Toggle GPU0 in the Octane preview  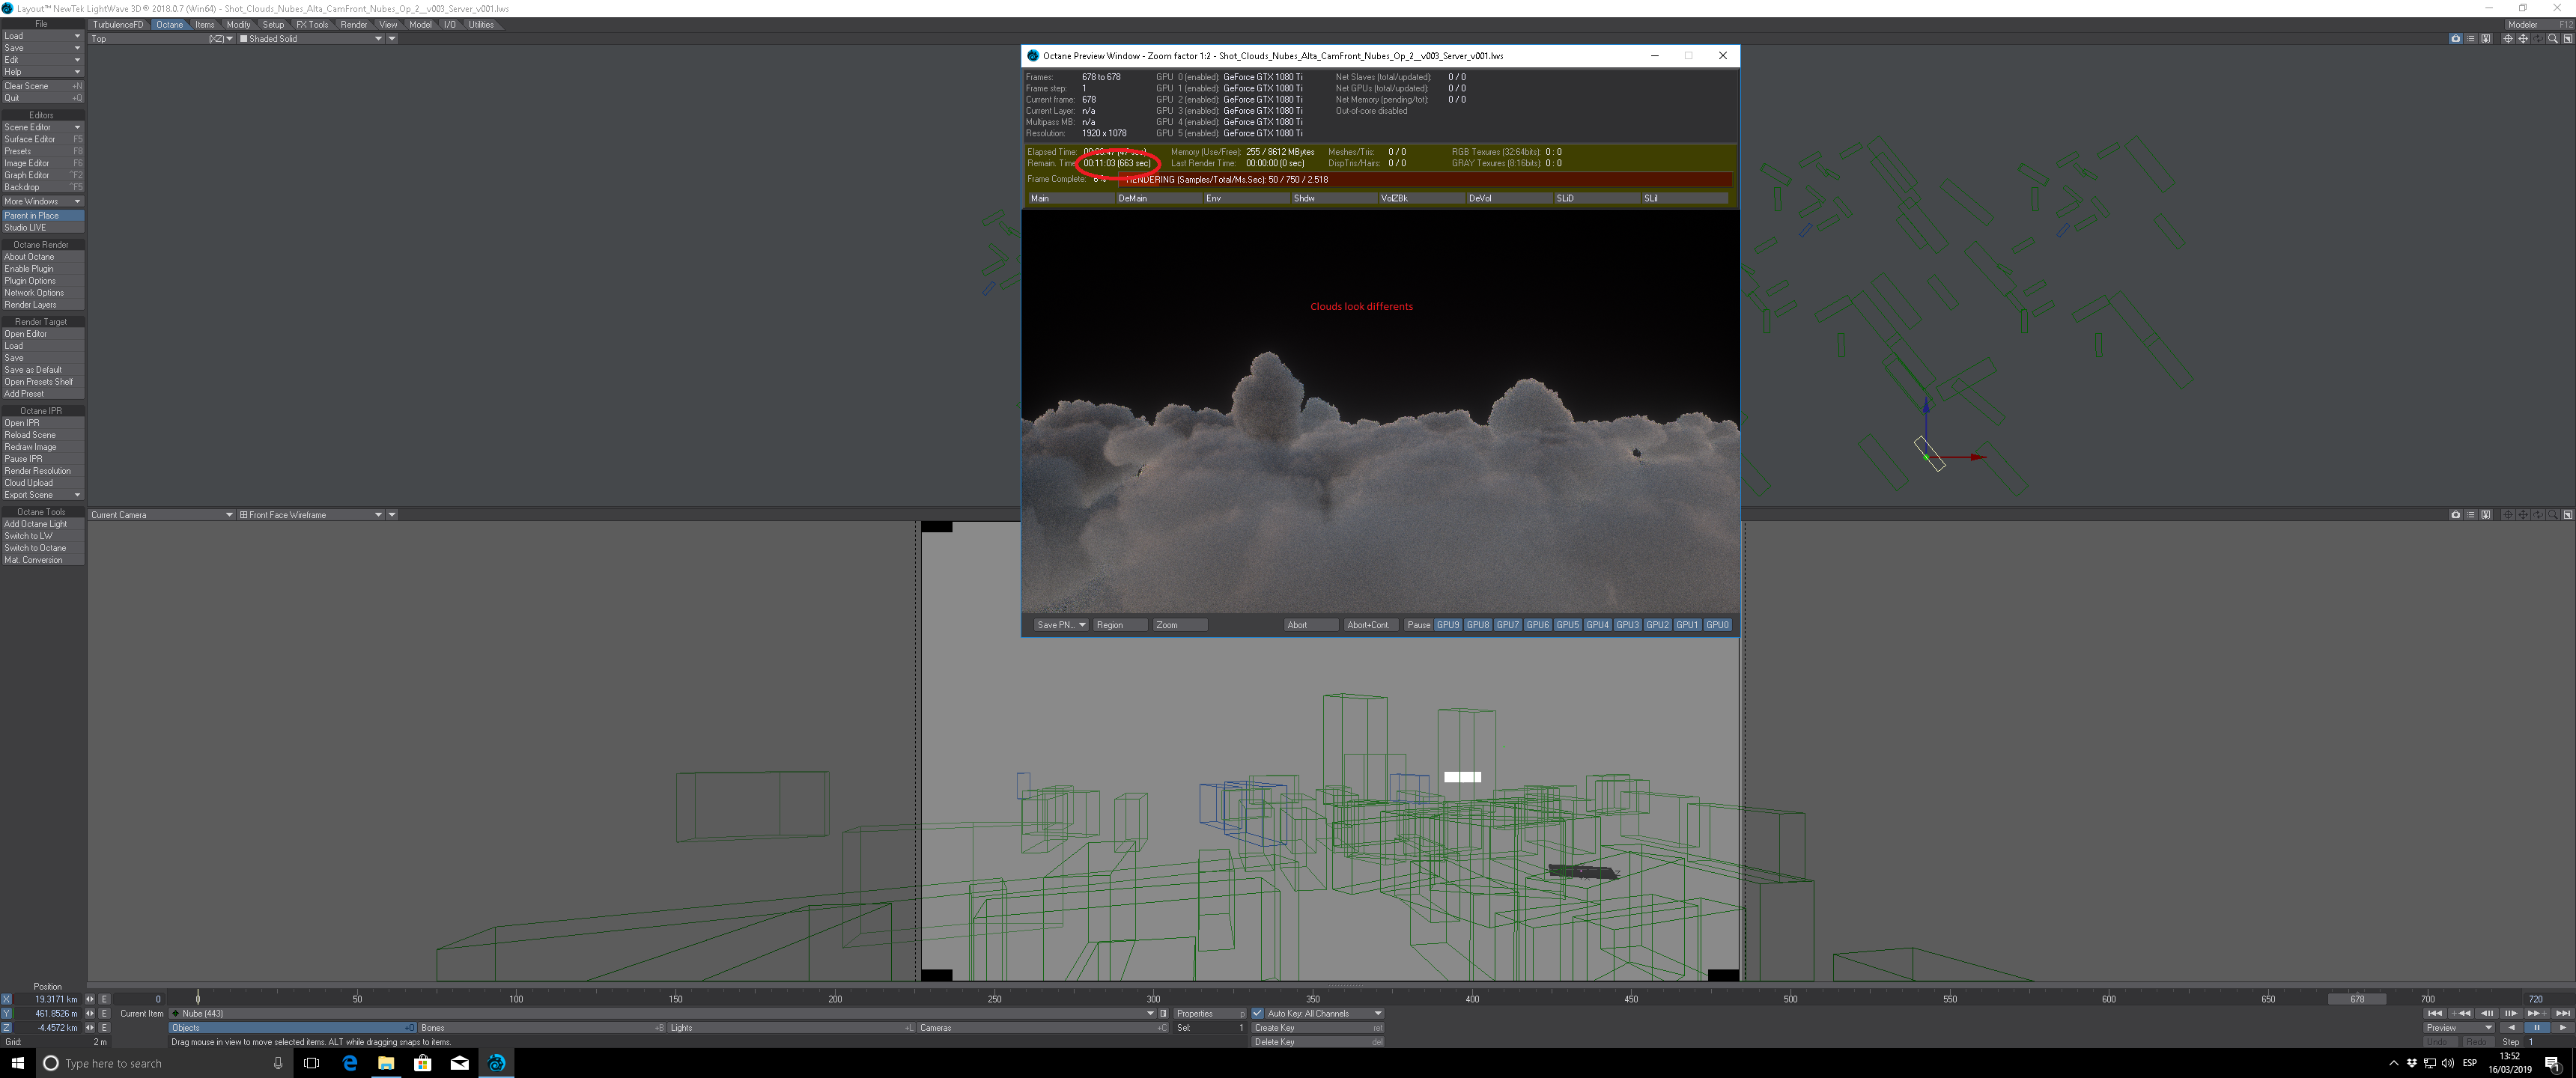coord(1717,625)
